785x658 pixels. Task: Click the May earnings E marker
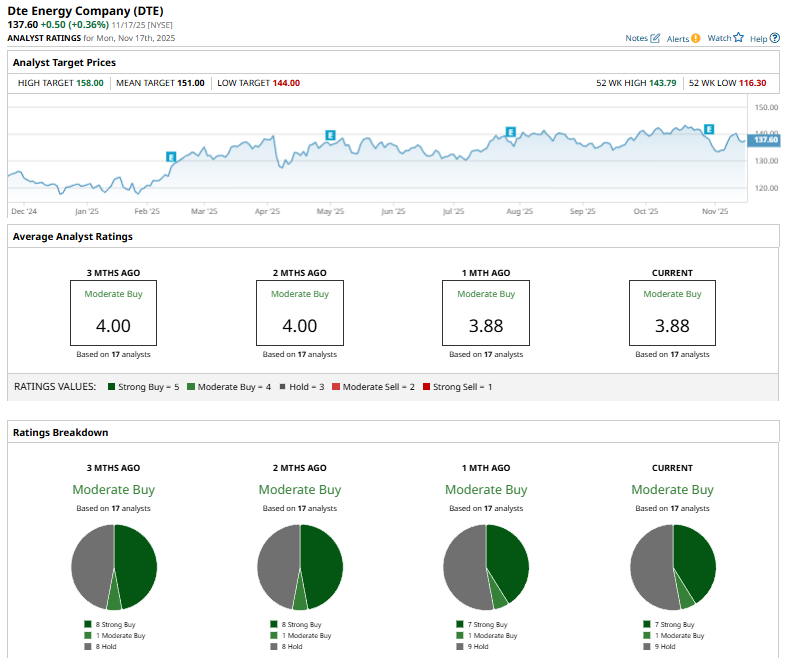point(329,135)
